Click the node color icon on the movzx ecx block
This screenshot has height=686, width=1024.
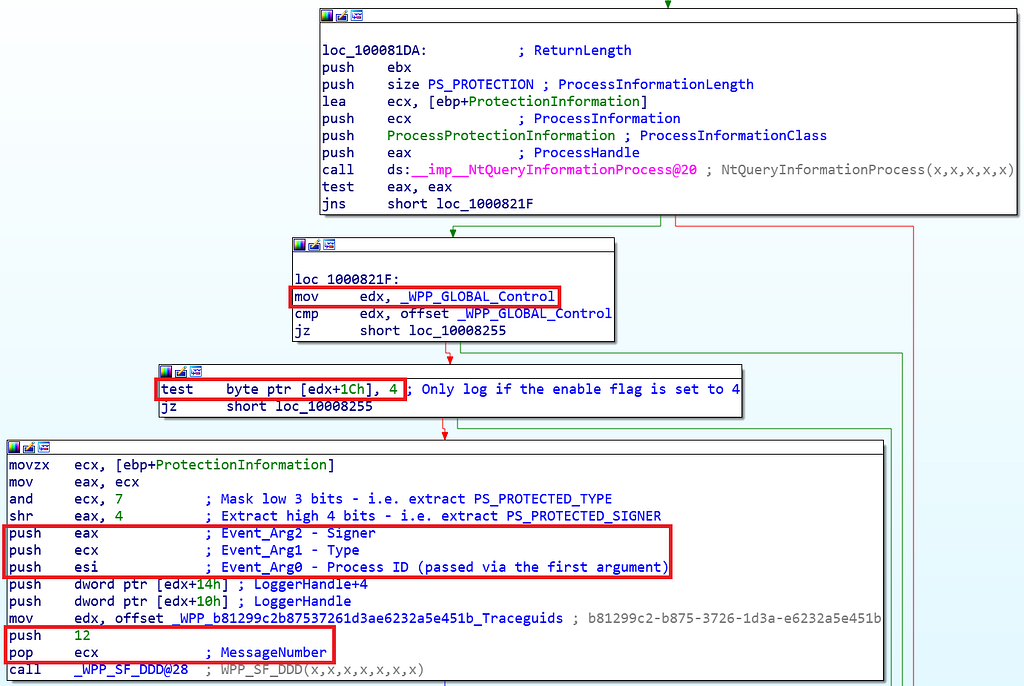(14, 447)
